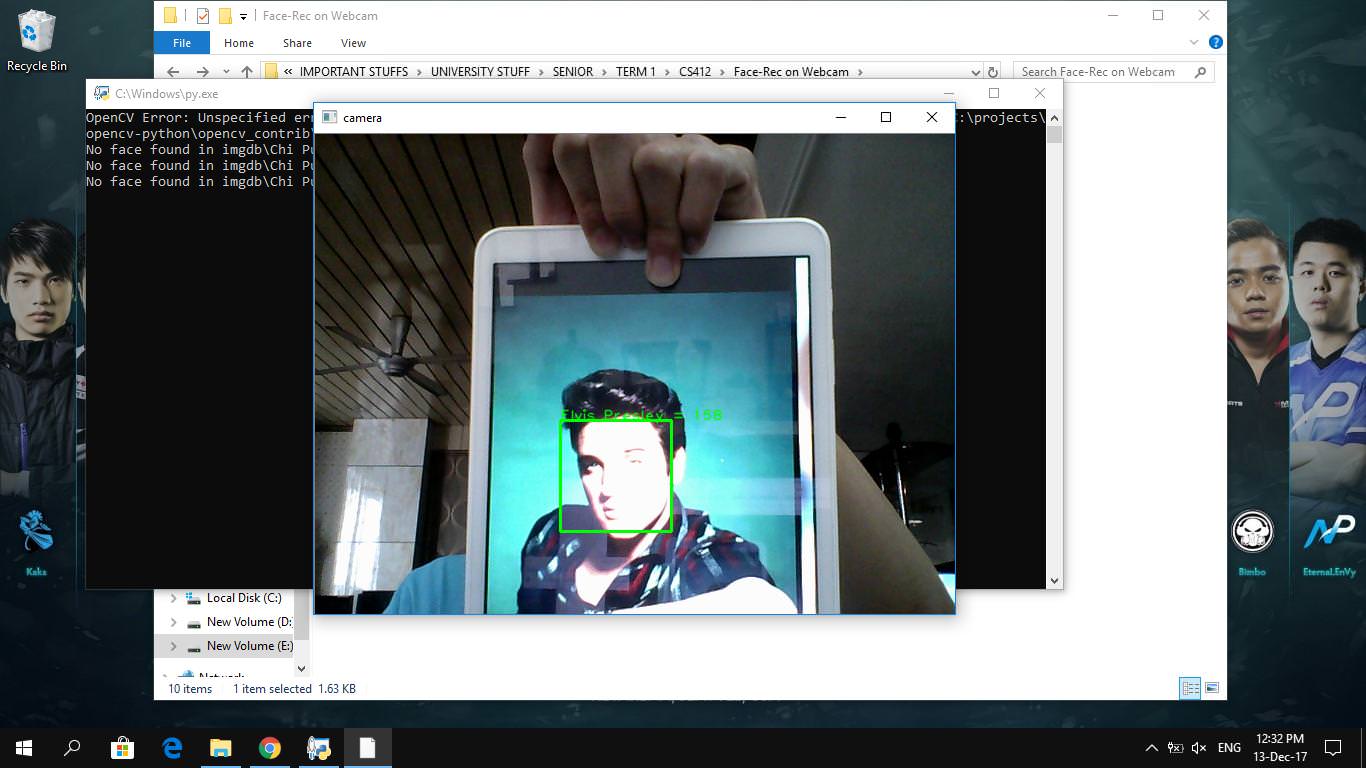Click the green face detection box in camera
This screenshot has height=768, width=1366.
[615, 475]
